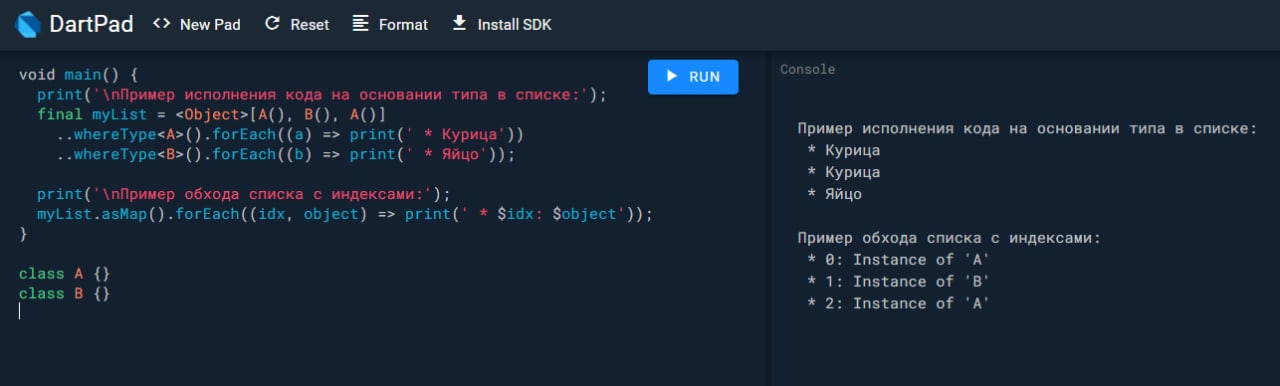
Task: Click first print line with 'Пример исполнения кода'
Action: click(x=322, y=95)
